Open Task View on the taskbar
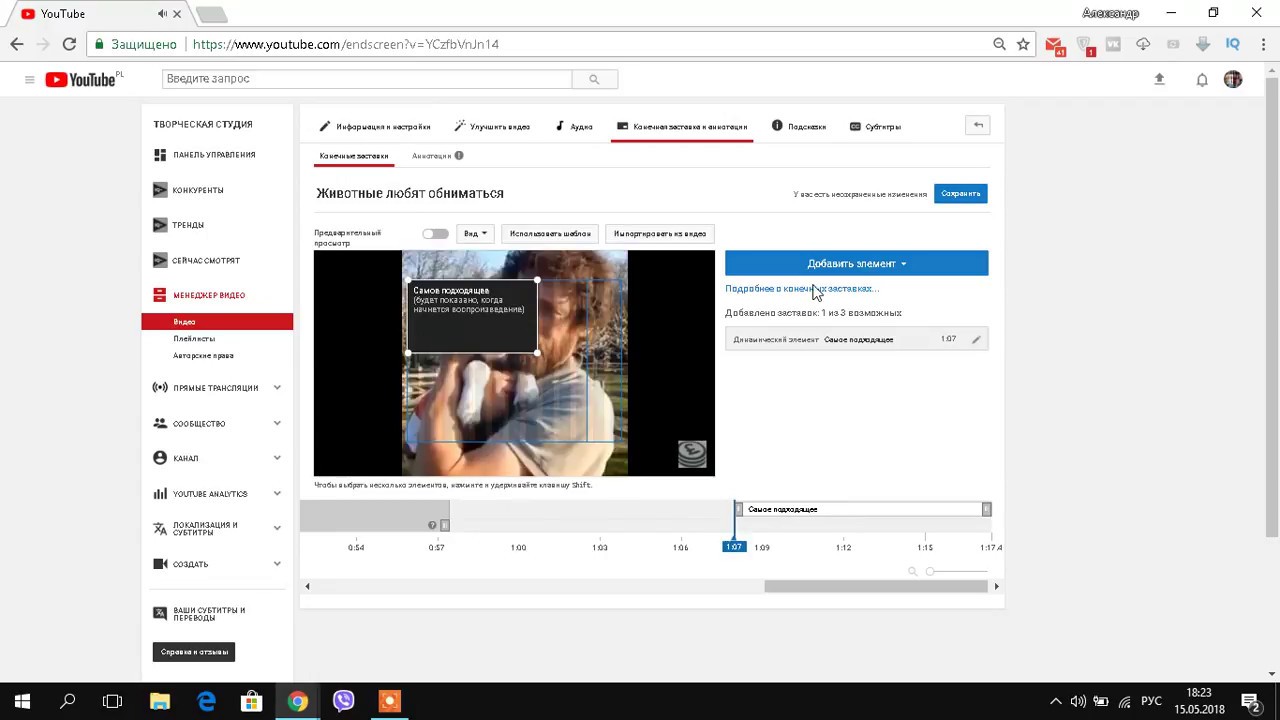 (x=113, y=701)
